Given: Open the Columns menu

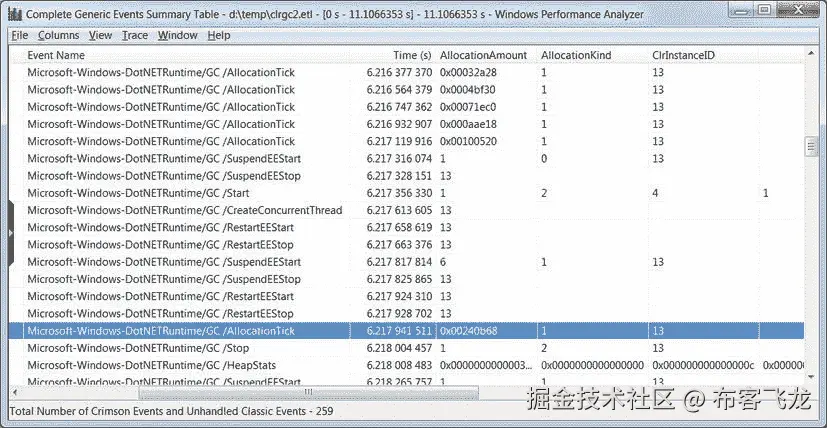Looking at the screenshot, I should [x=59, y=35].
